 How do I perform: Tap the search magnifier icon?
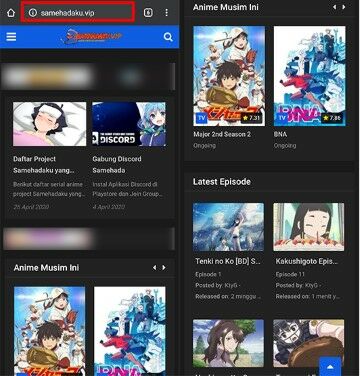click(x=168, y=37)
